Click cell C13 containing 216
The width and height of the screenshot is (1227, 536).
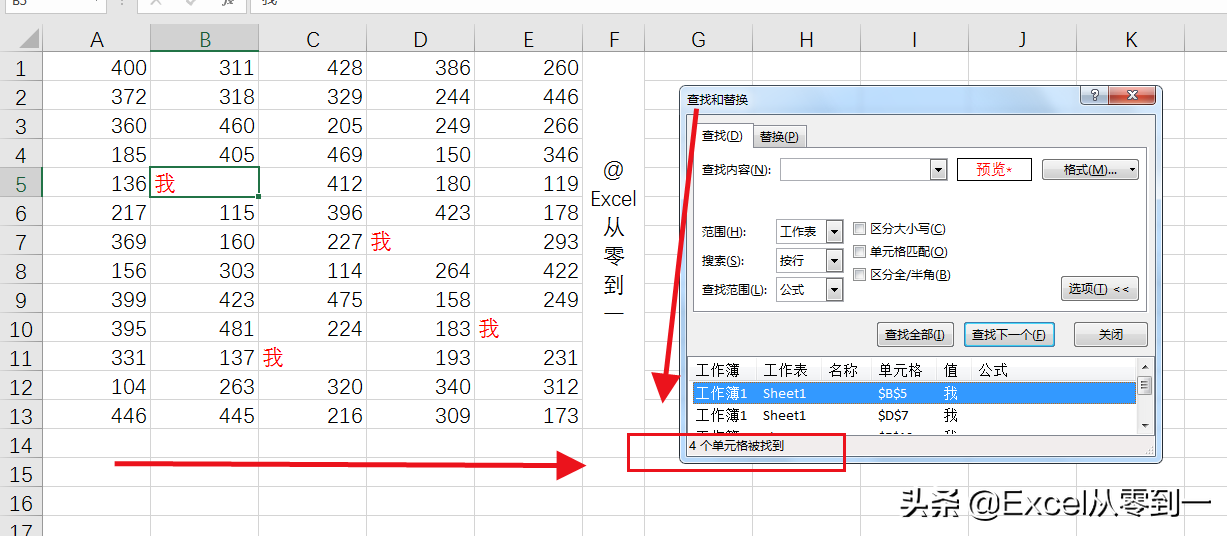313,416
